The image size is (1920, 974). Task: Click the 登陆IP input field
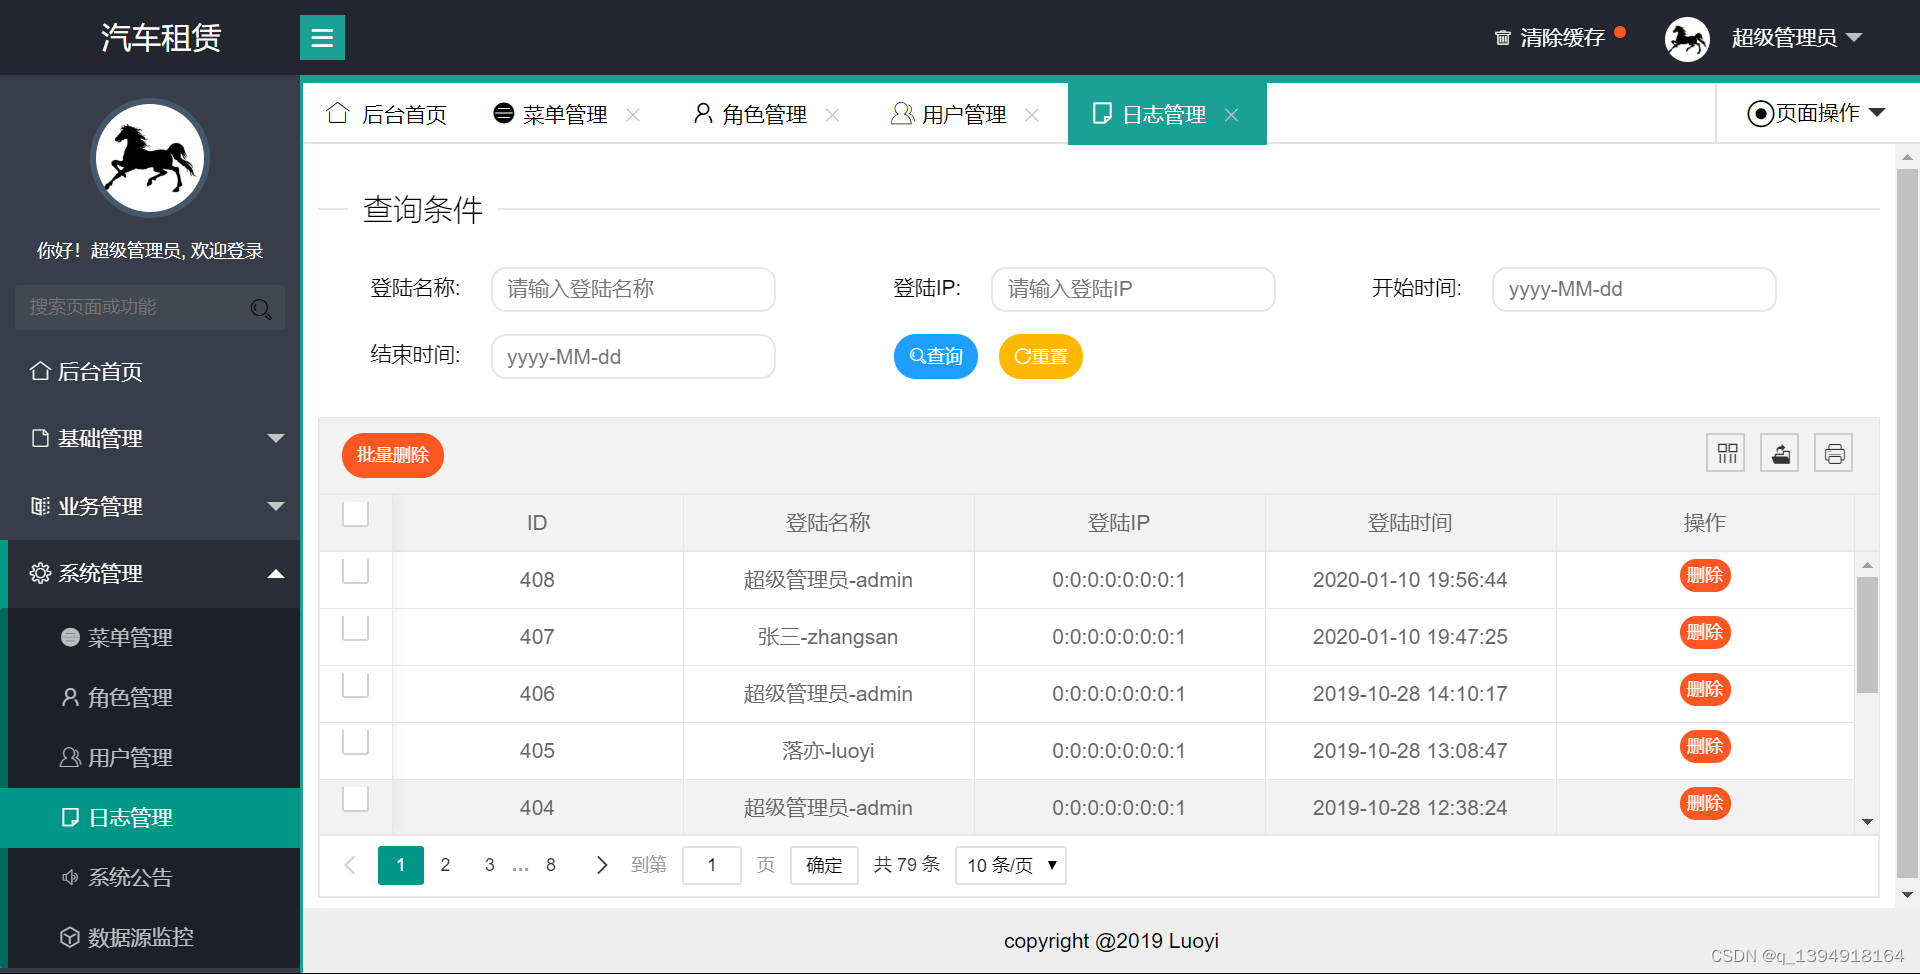tap(1133, 289)
